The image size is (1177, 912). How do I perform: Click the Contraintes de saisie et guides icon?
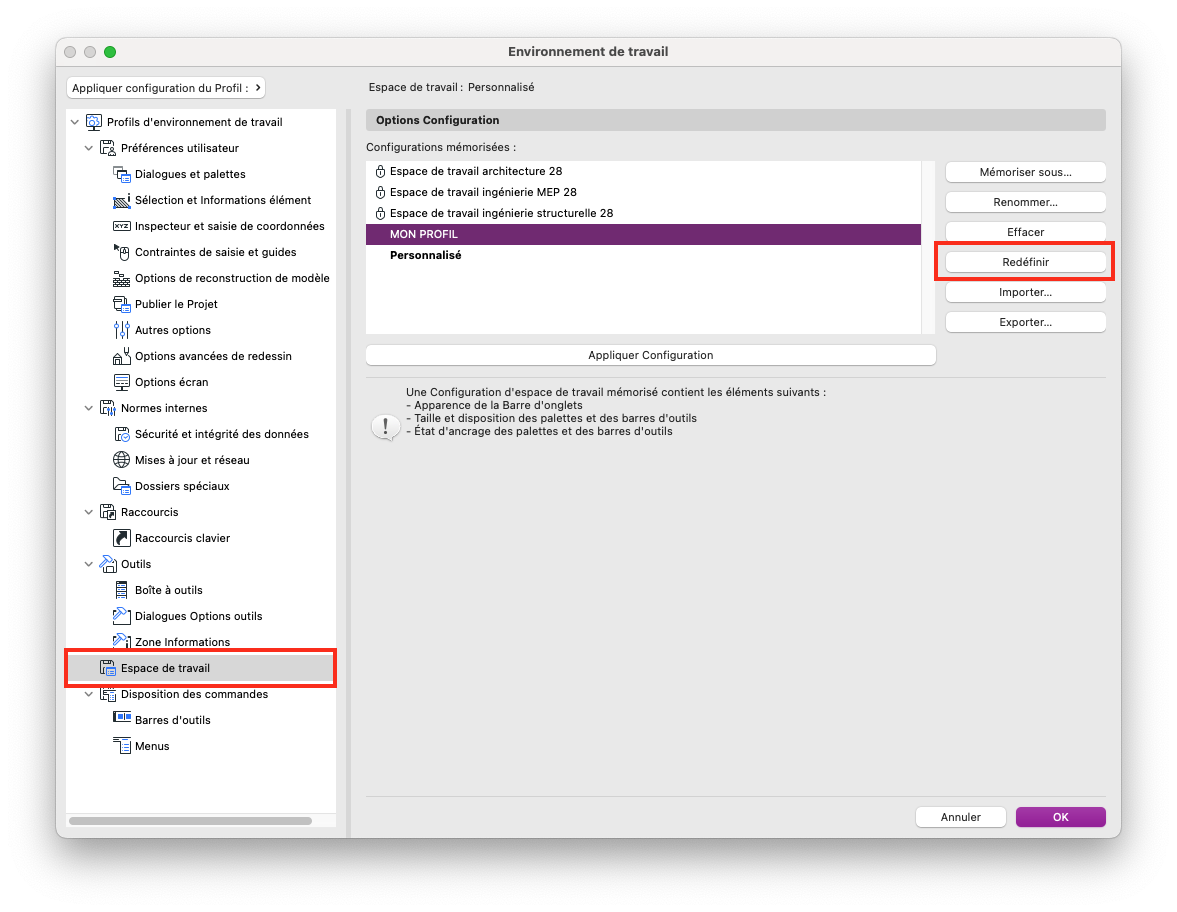pos(122,252)
